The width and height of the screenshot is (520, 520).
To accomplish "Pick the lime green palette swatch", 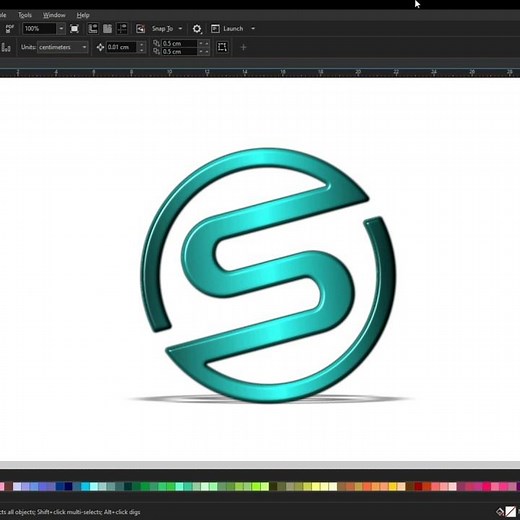I will coord(256,486).
